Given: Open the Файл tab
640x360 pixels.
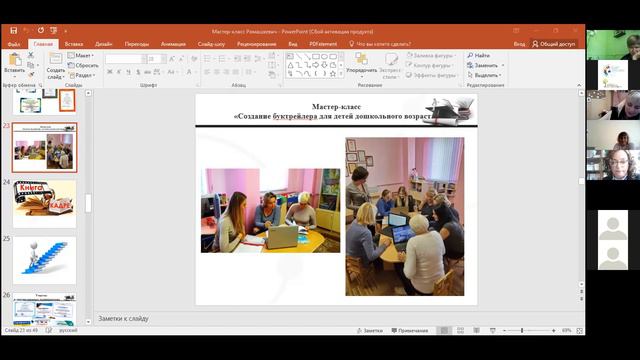Looking at the screenshot, I should [x=14, y=44].
